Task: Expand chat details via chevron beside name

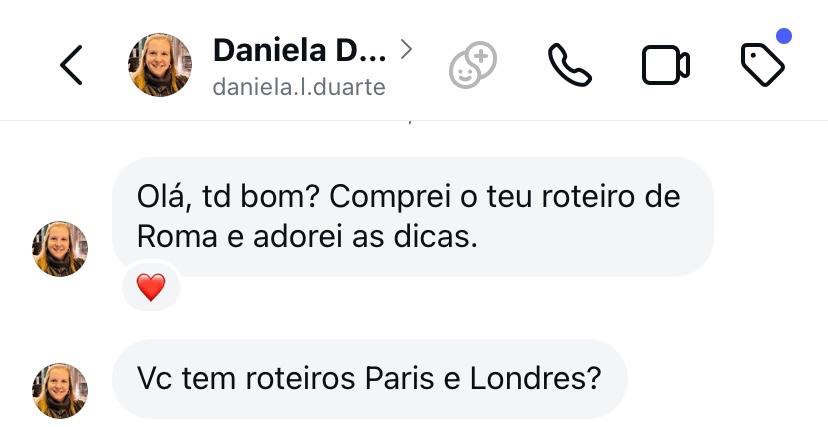Action: [405, 47]
